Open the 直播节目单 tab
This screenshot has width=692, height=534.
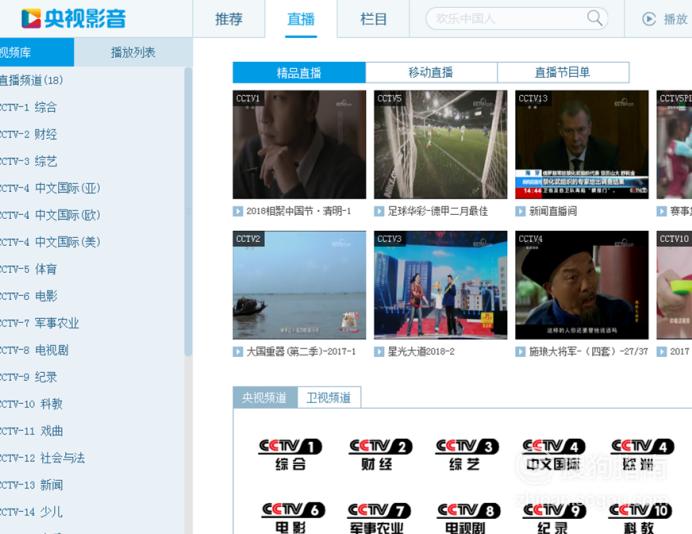(x=563, y=72)
